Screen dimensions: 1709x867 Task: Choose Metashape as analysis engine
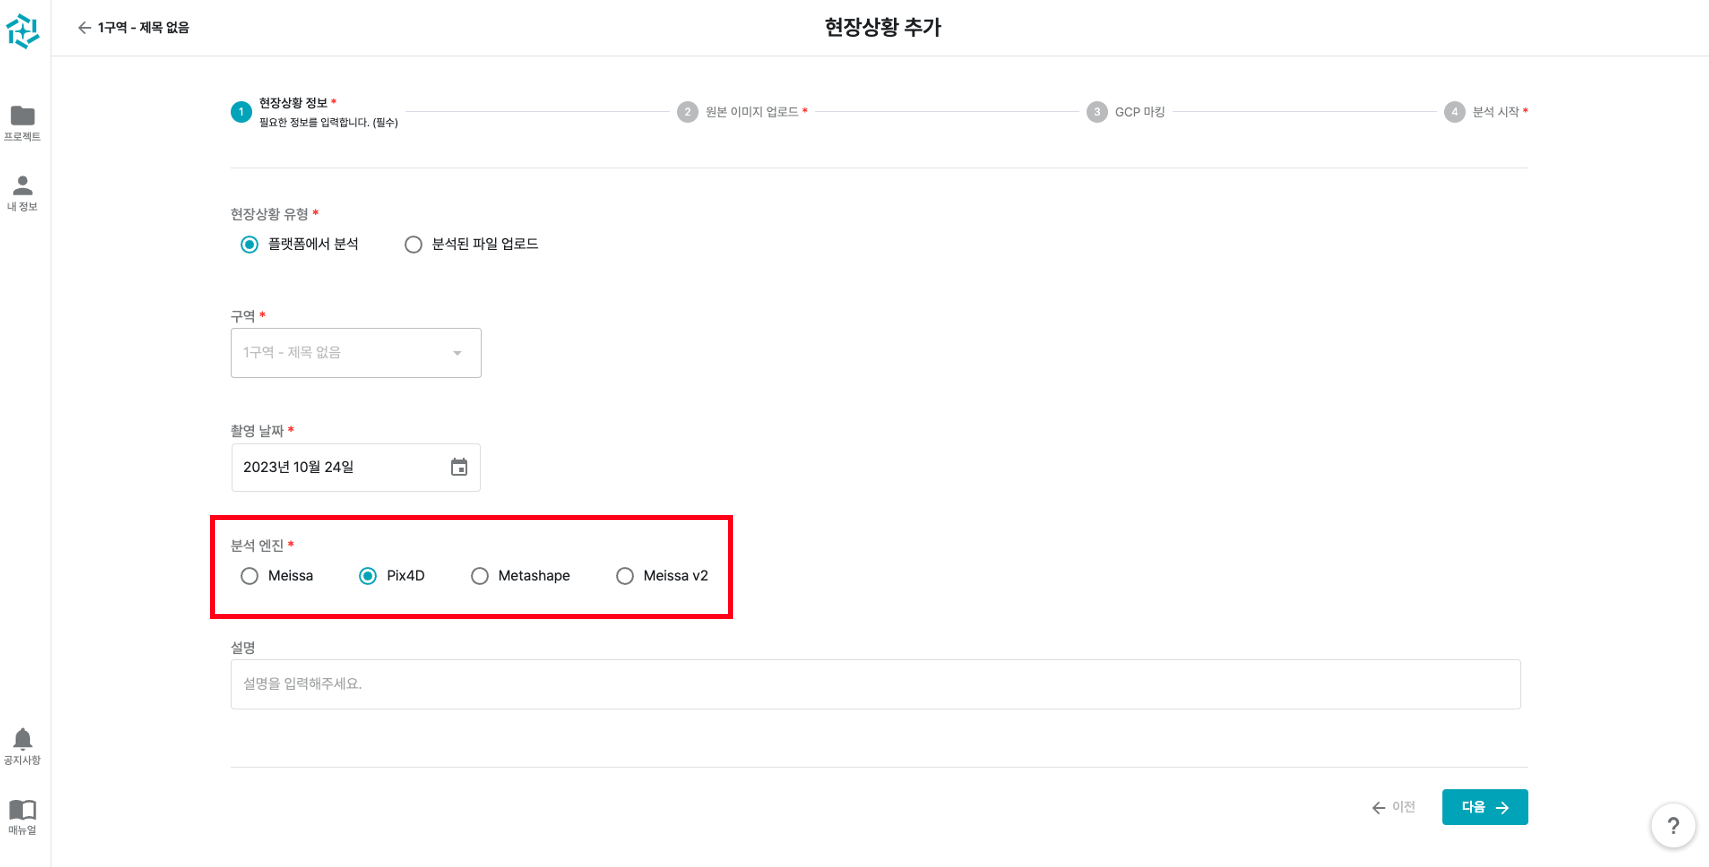(x=480, y=576)
